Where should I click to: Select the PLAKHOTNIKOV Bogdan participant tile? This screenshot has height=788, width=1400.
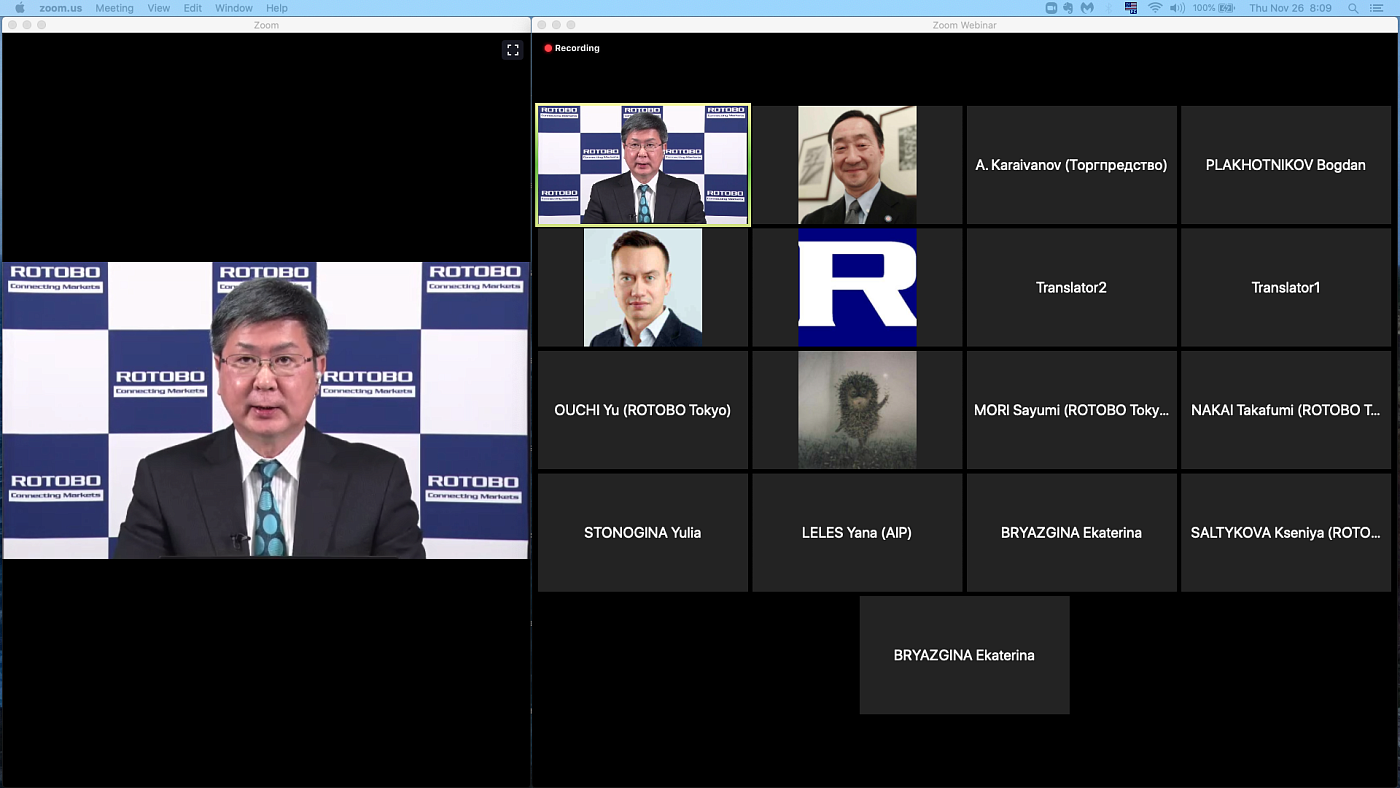pos(1286,165)
